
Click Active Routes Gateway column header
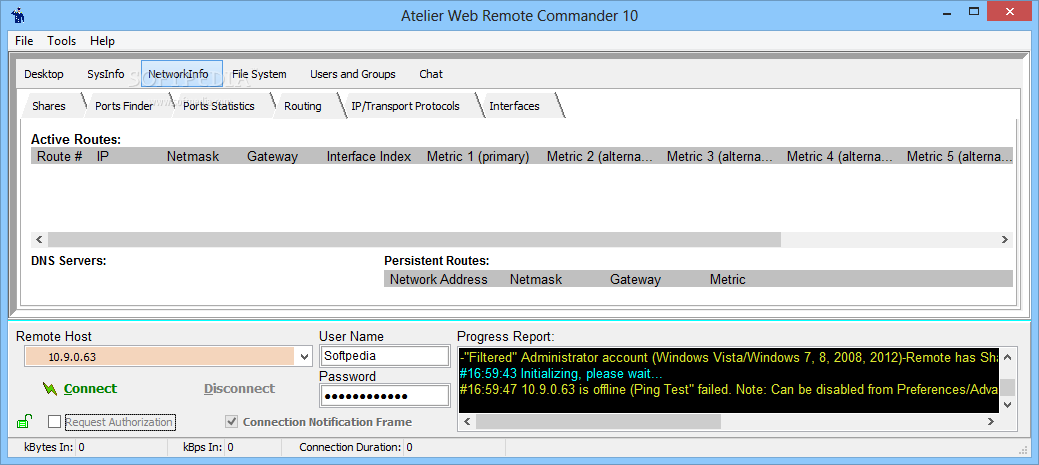click(x=282, y=156)
